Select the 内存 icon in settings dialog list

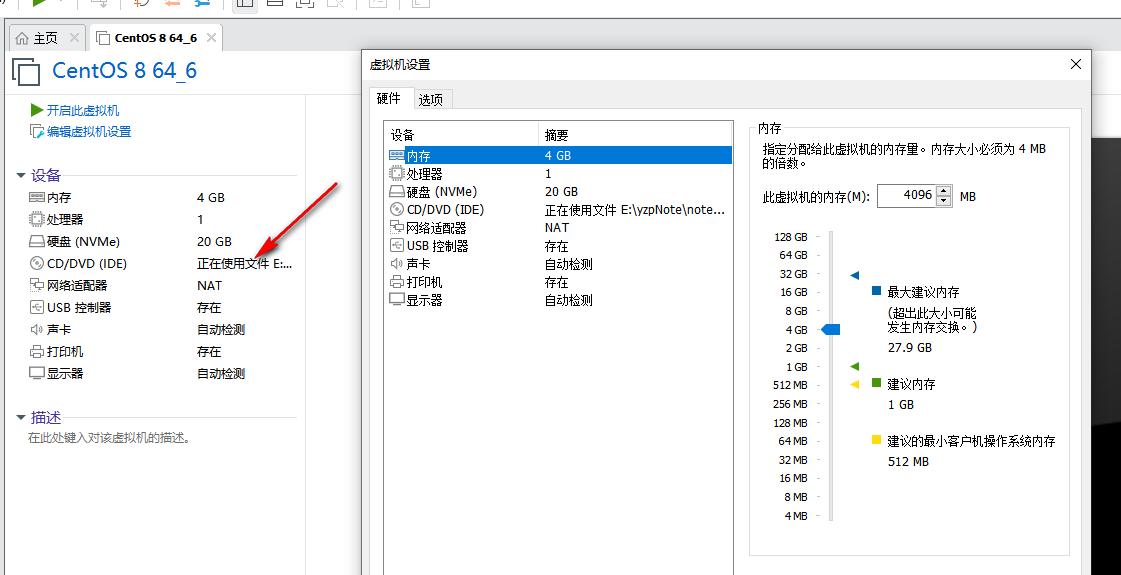tap(397, 155)
